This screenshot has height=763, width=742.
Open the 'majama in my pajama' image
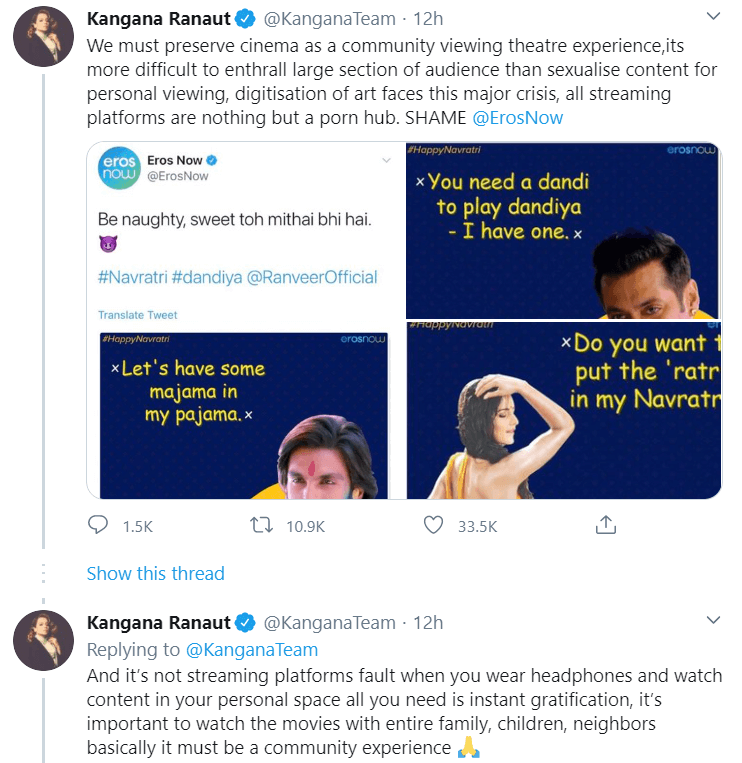point(244,415)
